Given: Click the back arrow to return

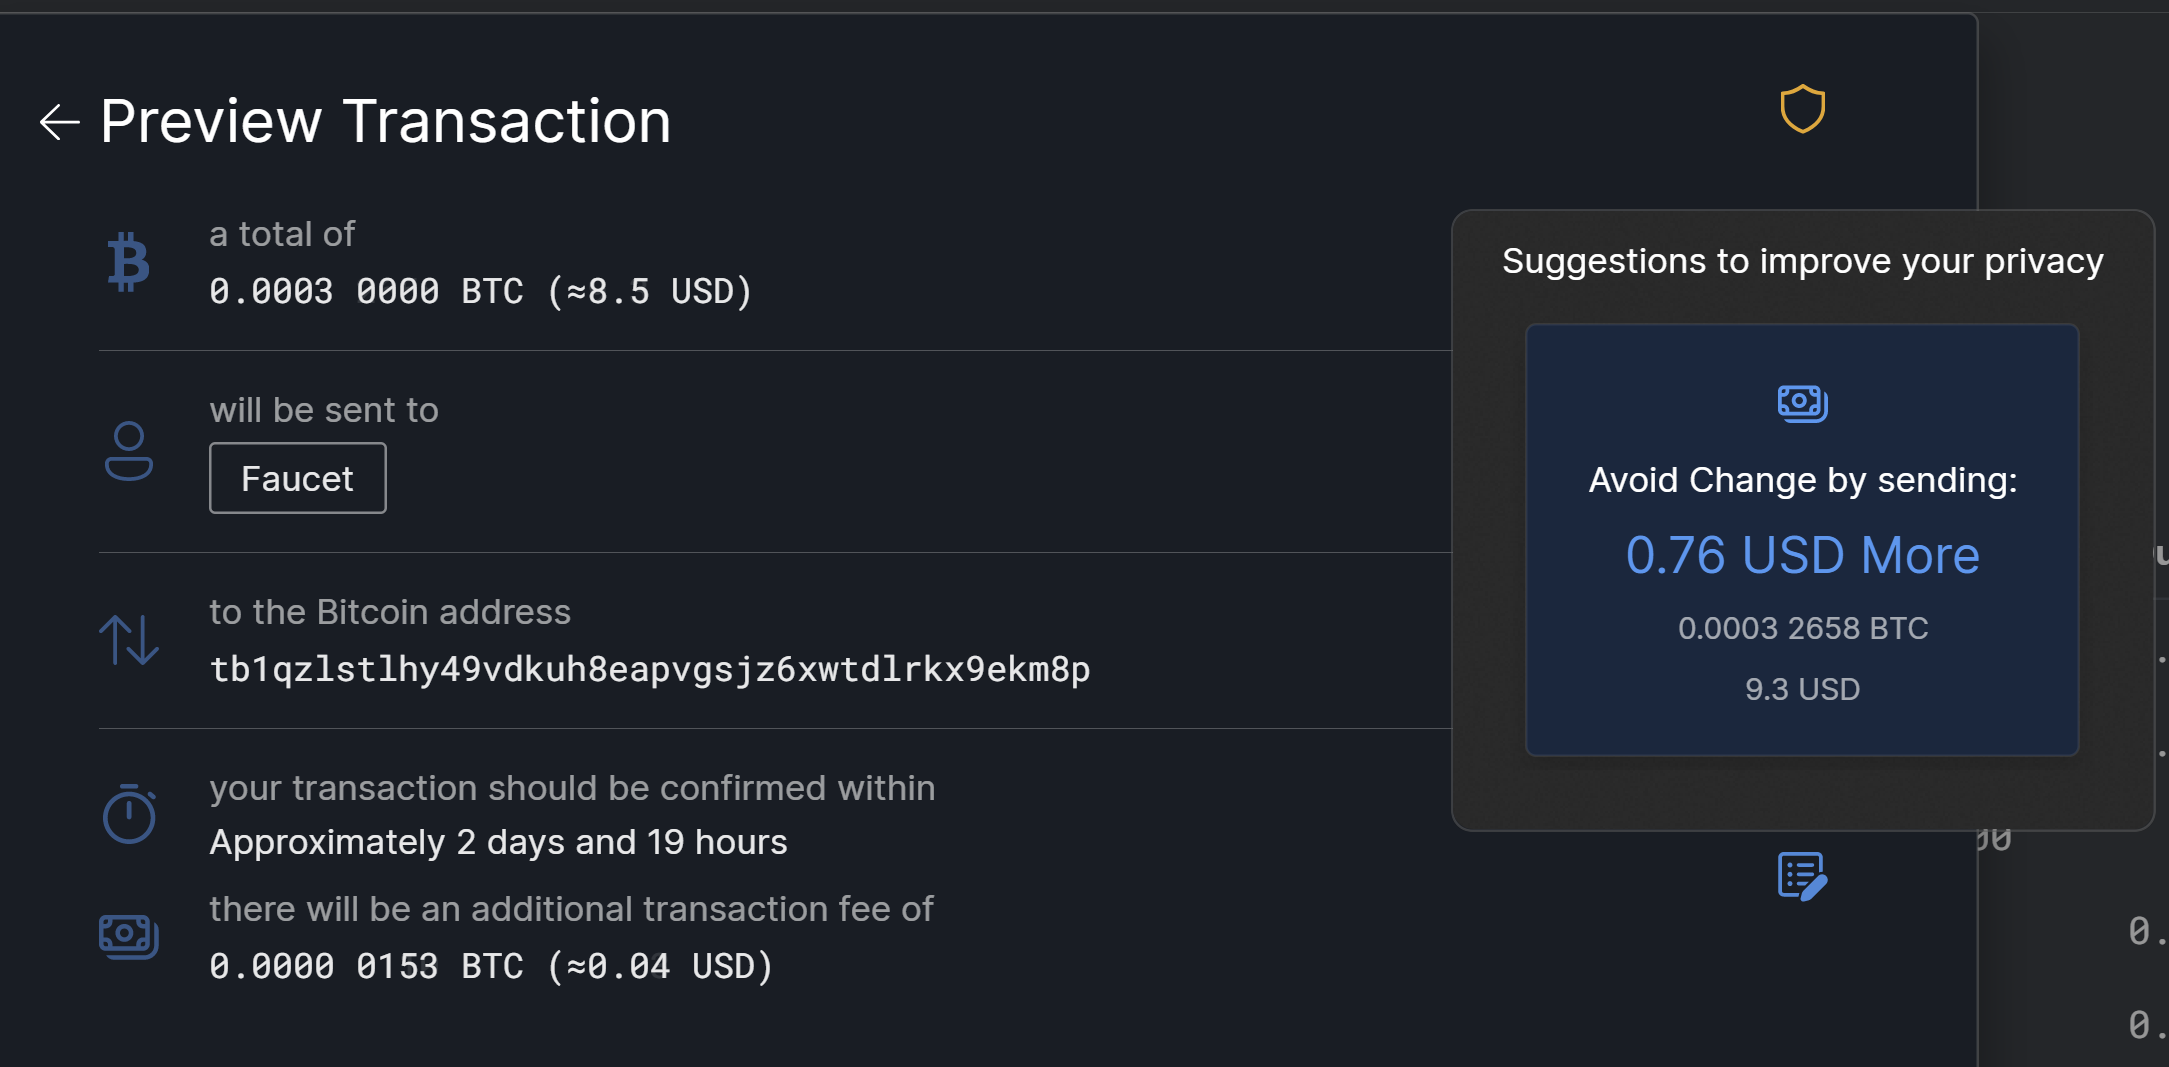Looking at the screenshot, I should click(59, 122).
